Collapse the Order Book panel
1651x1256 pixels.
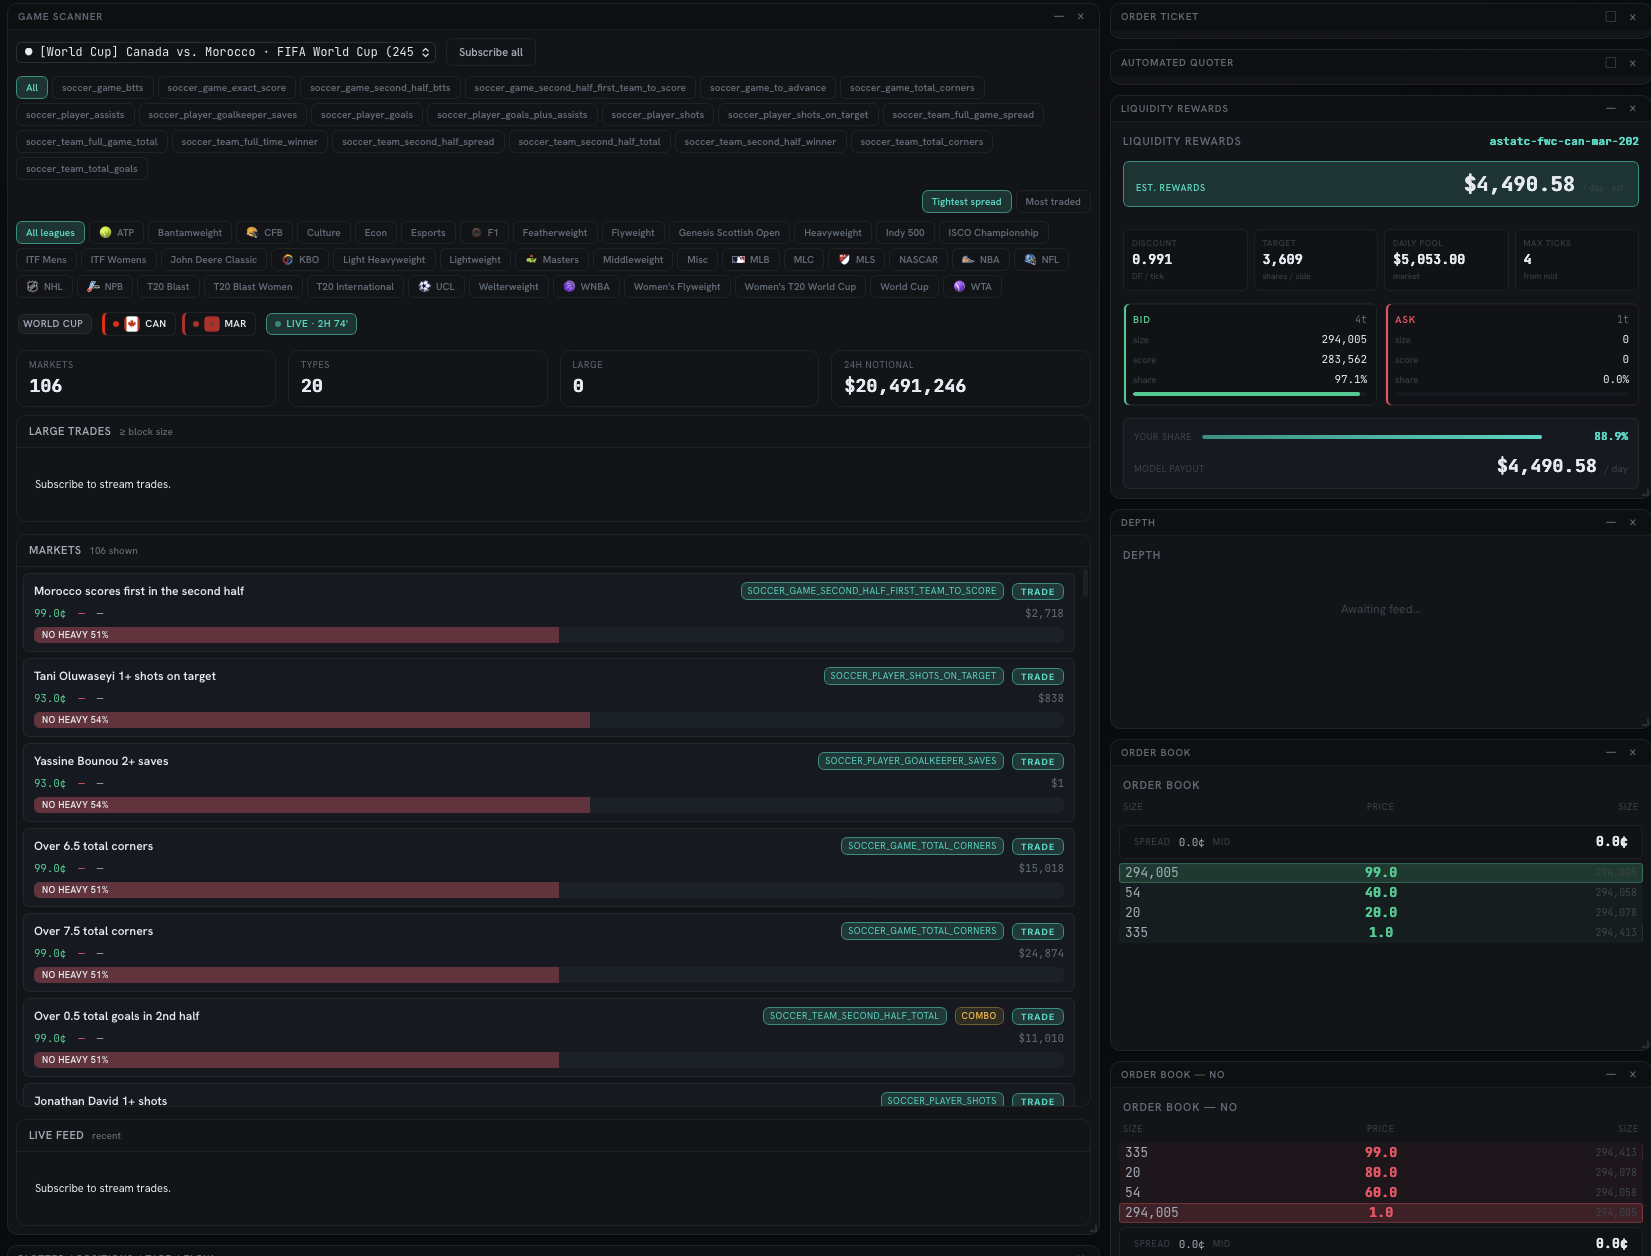click(x=1610, y=753)
